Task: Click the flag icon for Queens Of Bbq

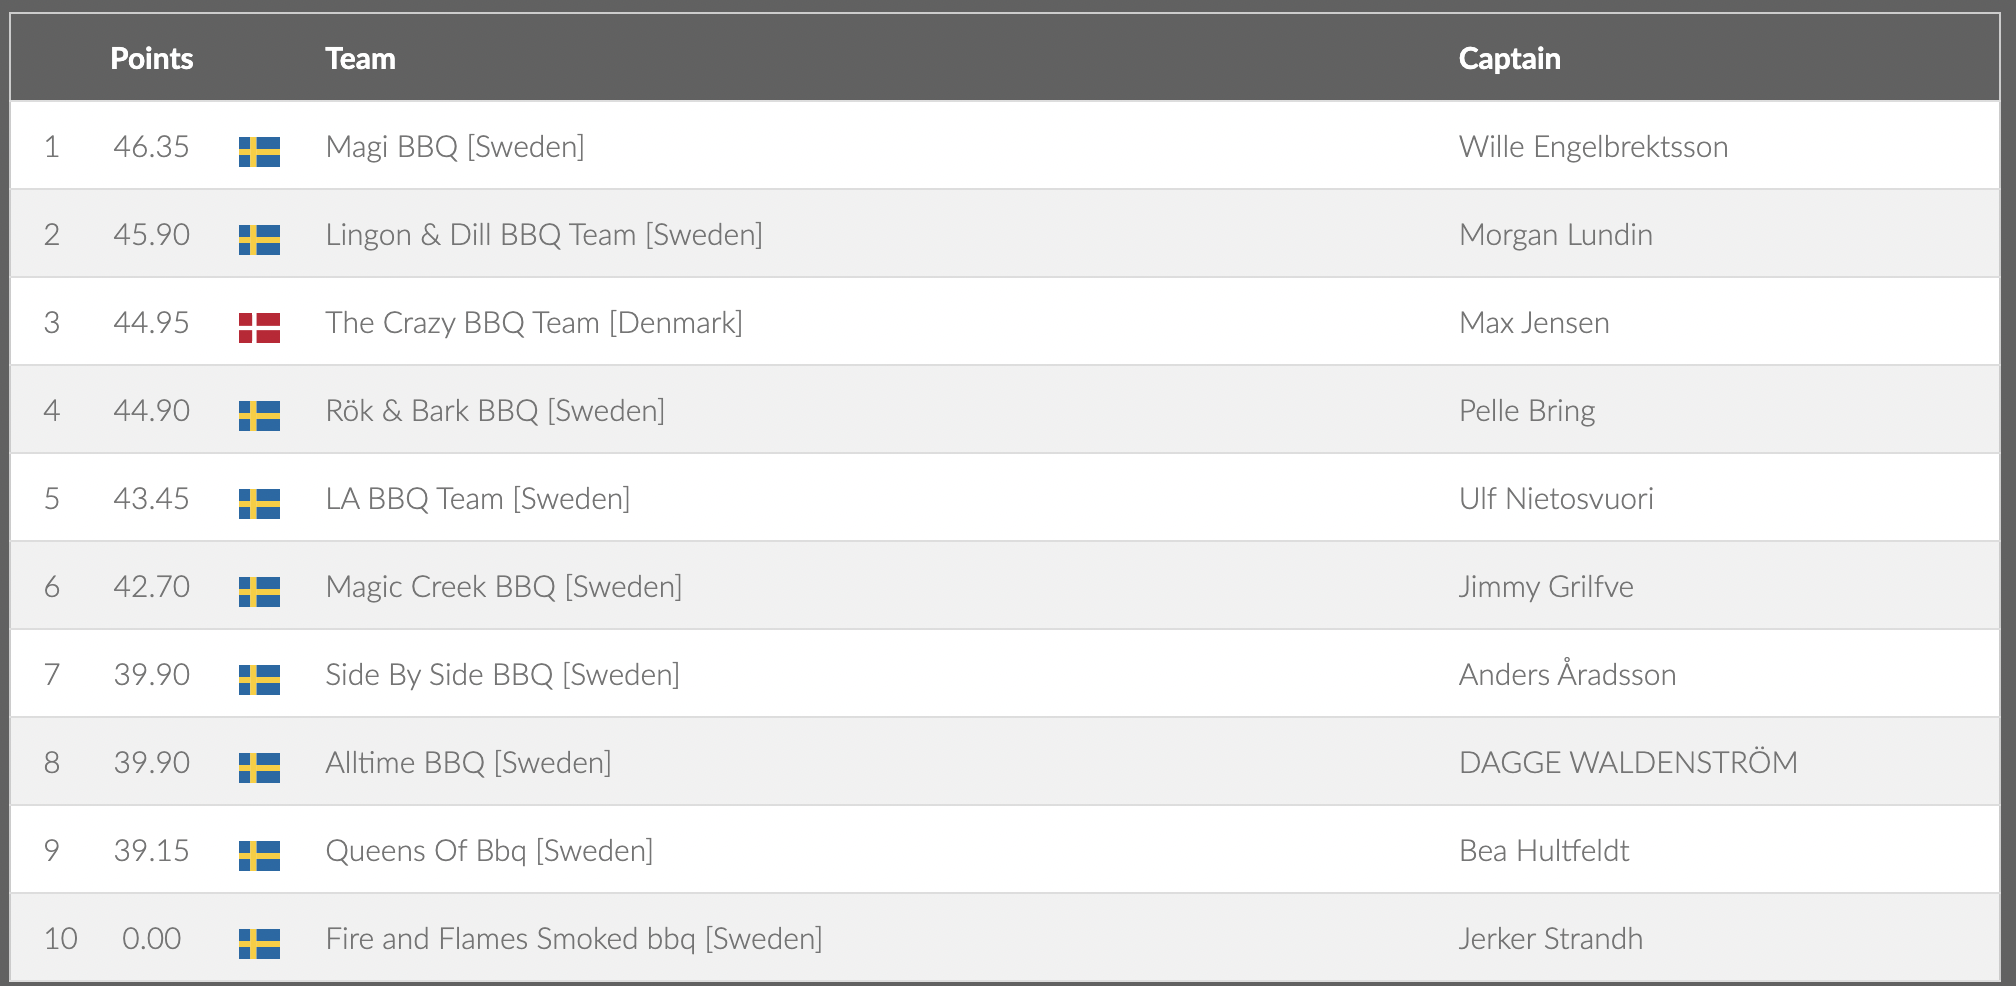Action: (259, 855)
